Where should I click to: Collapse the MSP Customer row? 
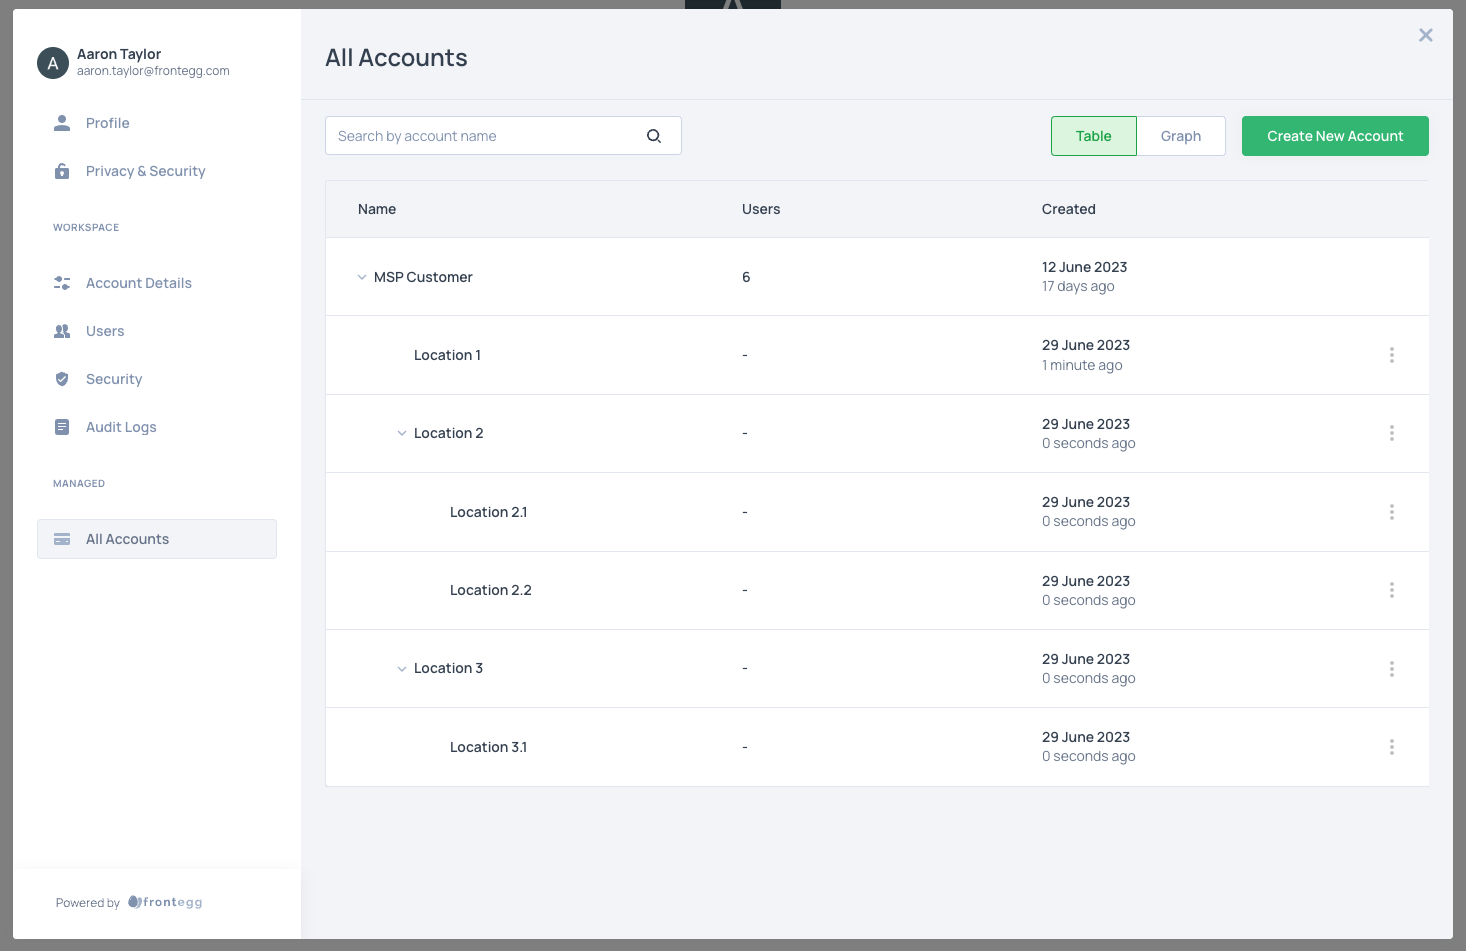[x=362, y=277]
